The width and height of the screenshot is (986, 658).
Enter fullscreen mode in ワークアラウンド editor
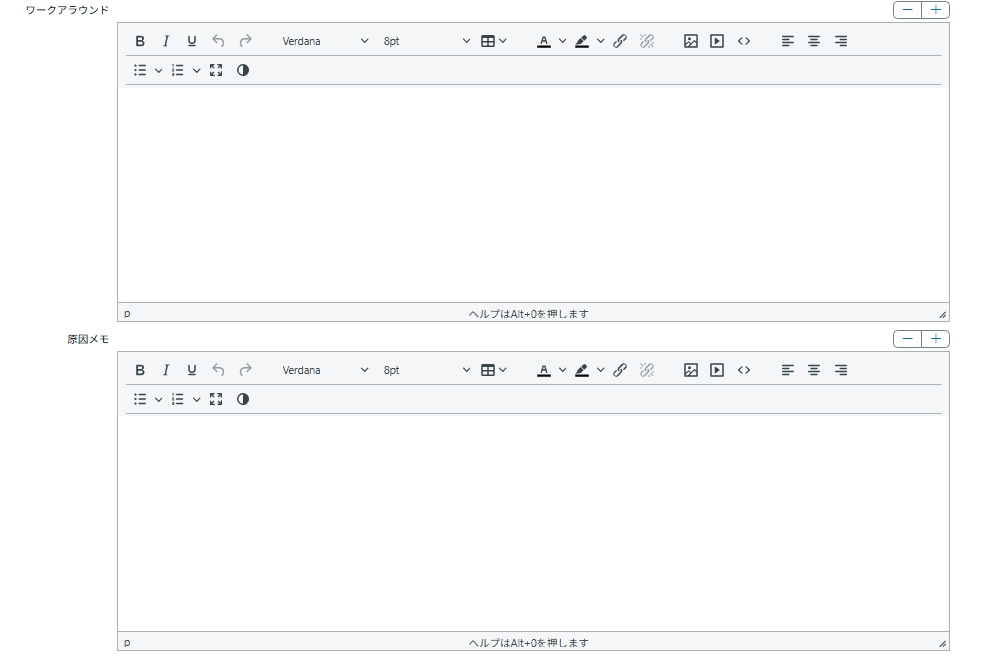[216, 70]
